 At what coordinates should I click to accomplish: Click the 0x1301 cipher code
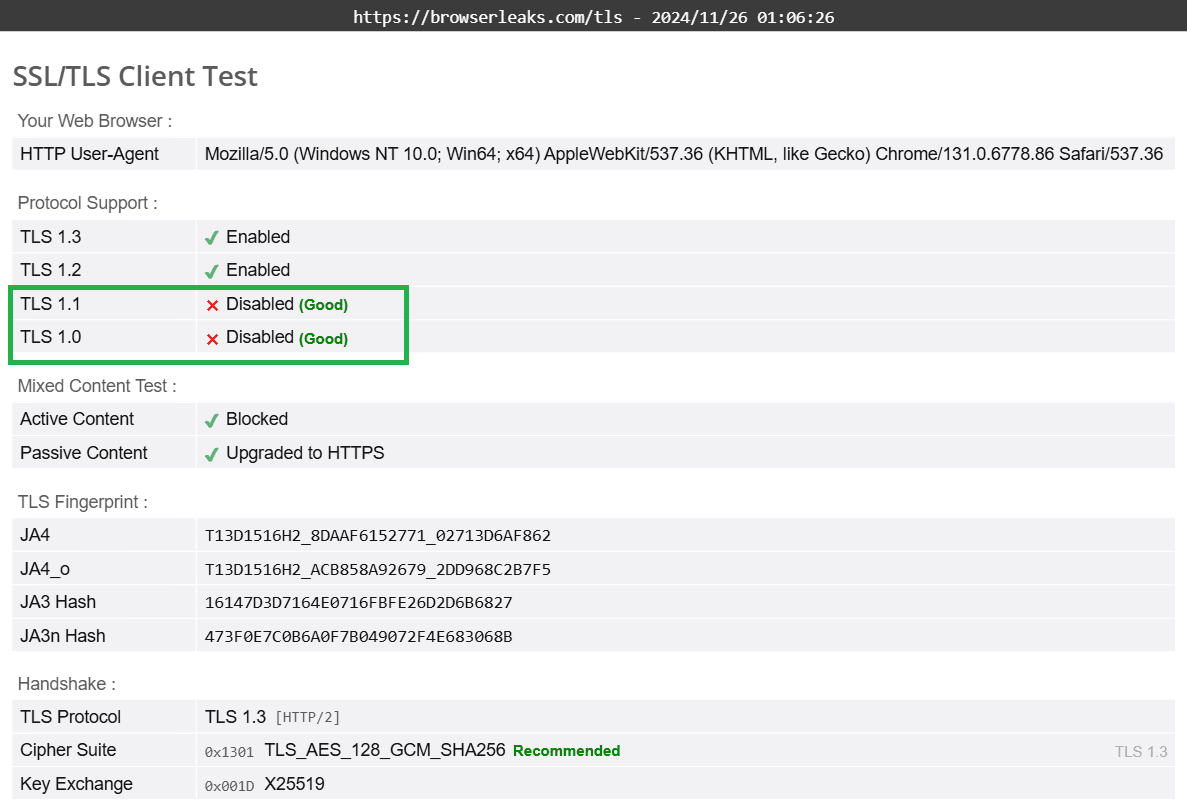click(x=229, y=752)
